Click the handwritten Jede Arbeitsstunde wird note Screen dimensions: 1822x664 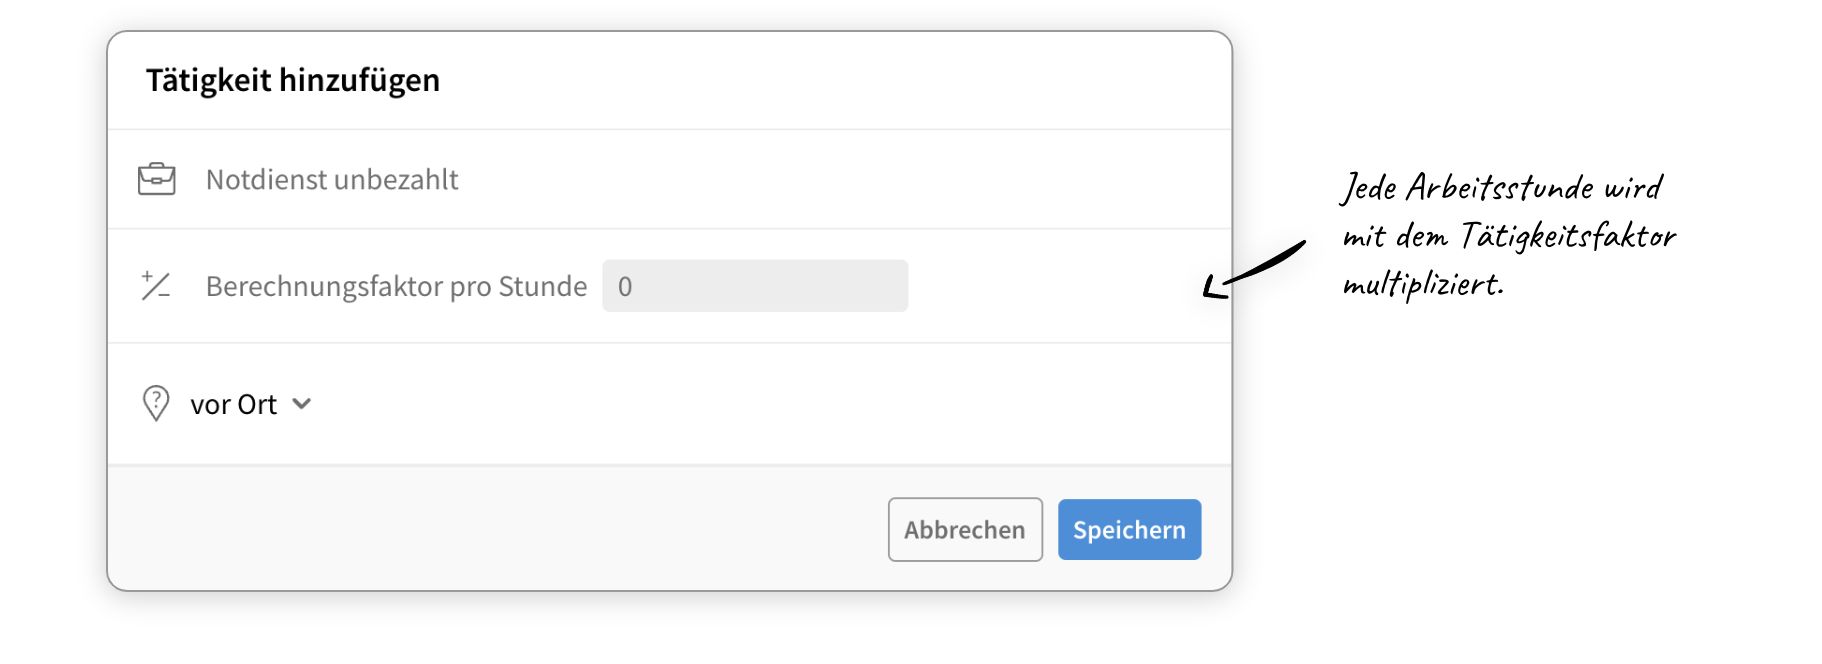click(1500, 188)
